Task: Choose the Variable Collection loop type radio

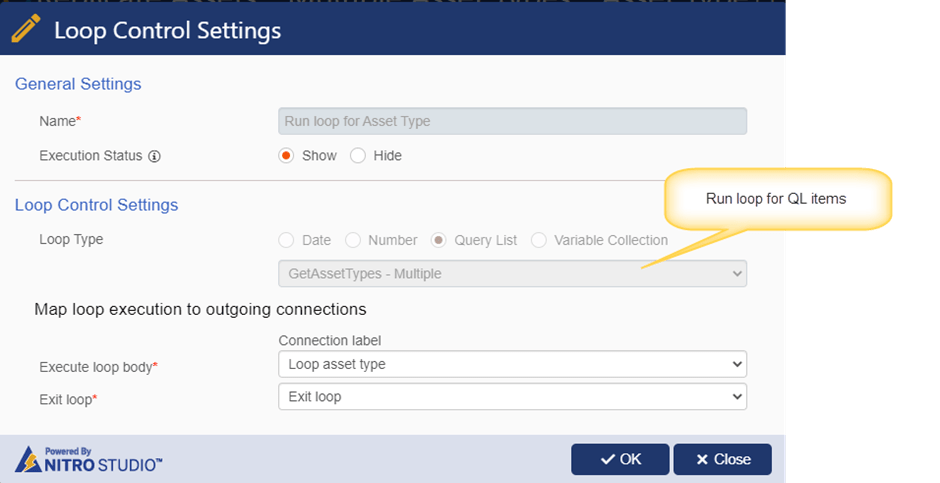Action: point(538,240)
